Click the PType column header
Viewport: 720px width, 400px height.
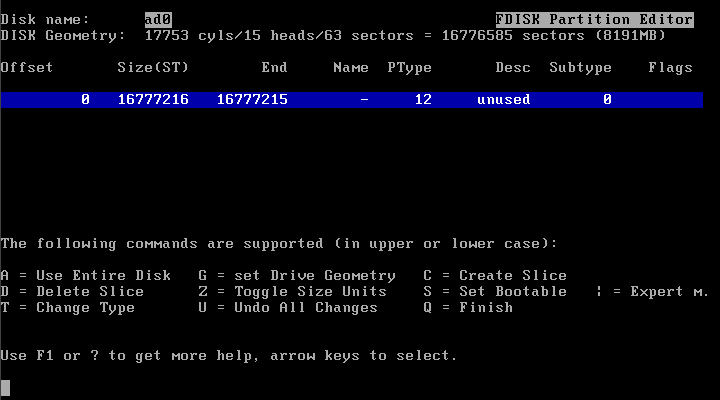tap(409, 68)
